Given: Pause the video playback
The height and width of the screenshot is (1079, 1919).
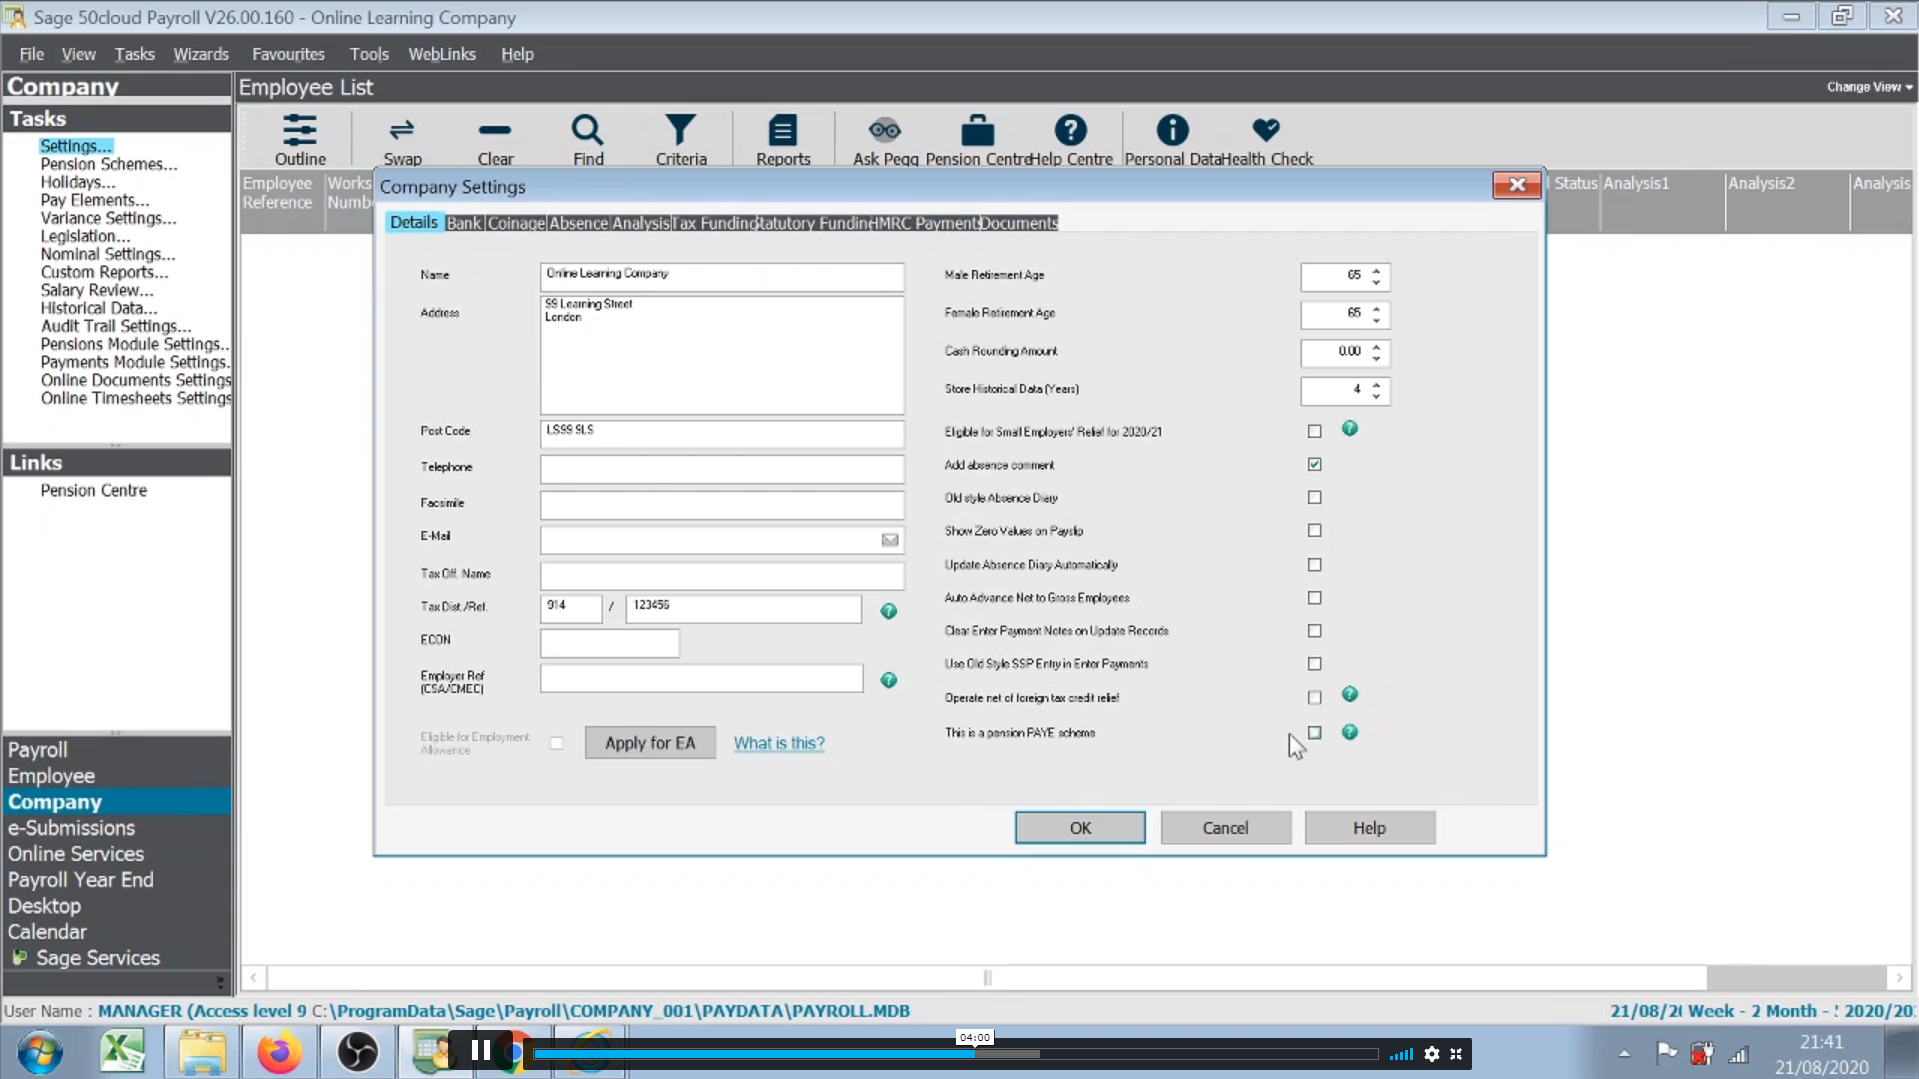Looking at the screenshot, I should tap(481, 1051).
